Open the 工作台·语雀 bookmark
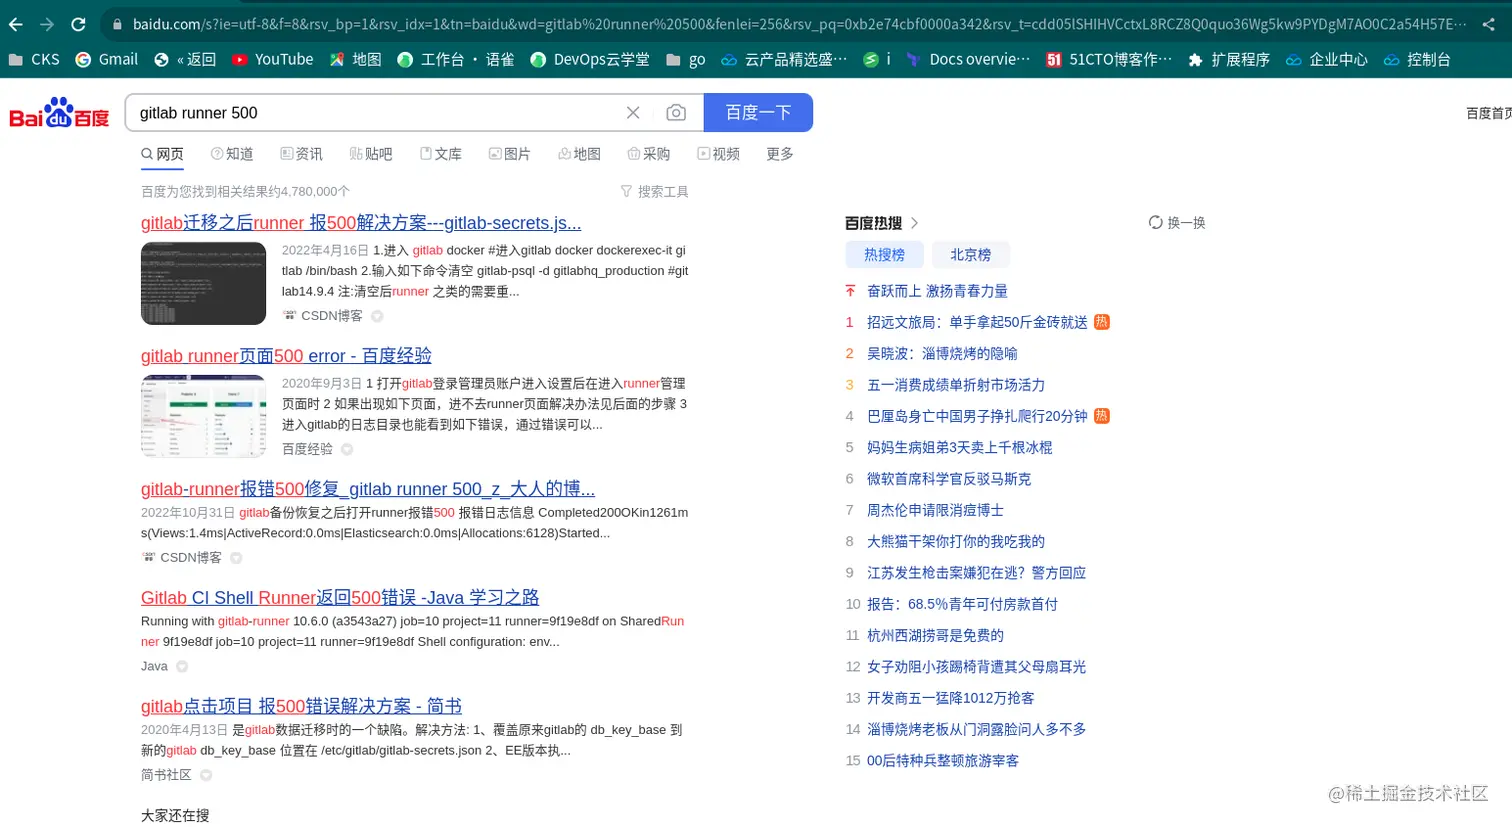Screen dimensions: 1512x827 [455, 60]
